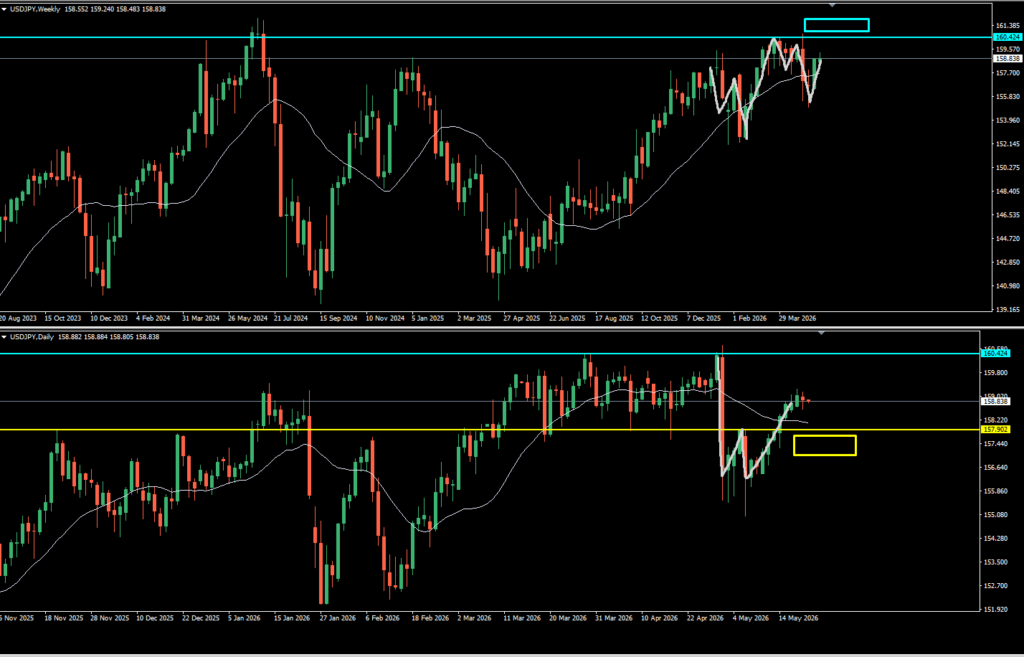Click the 159.570 price scale value
The height and width of the screenshot is (657, 1024).
[1008, 49]
